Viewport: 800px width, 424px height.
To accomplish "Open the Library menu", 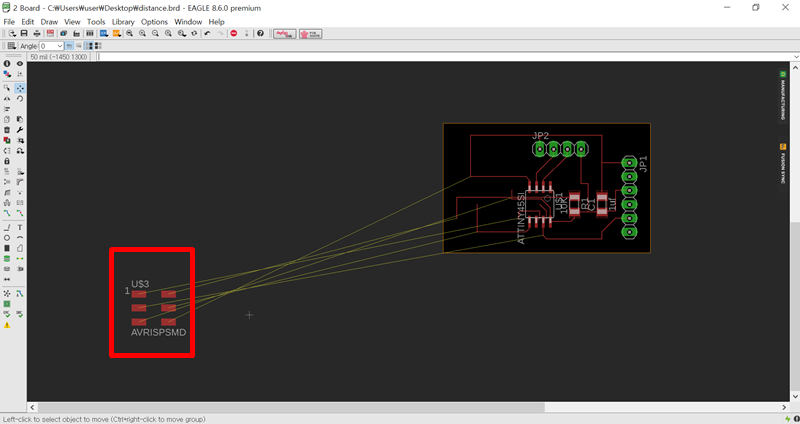I will (x=123, y=22).
